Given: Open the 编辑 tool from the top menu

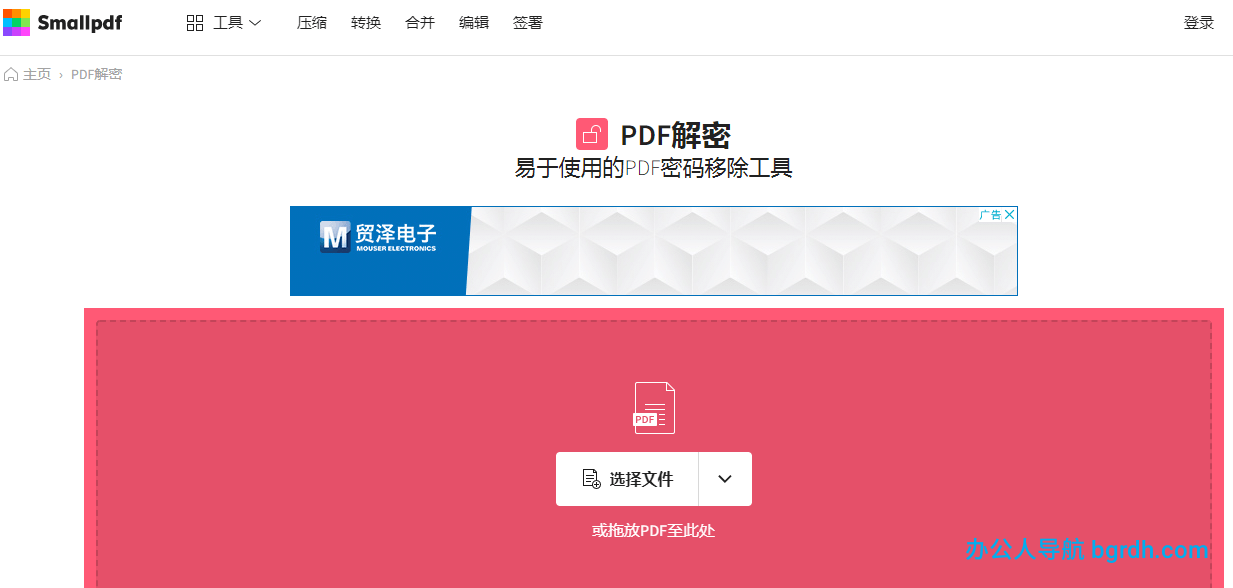Looking at the screenshot, I should coord(473,21).
